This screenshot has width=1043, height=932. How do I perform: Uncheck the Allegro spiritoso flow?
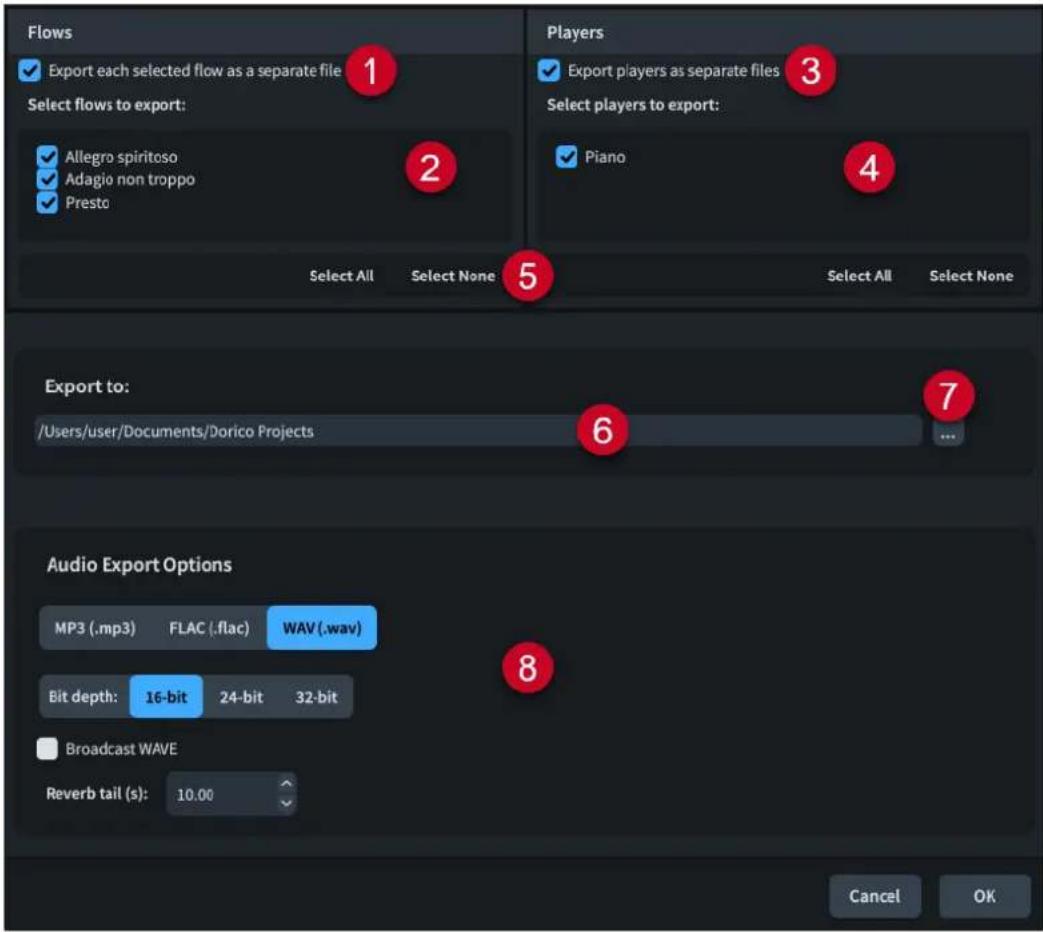[x=47, y=157]
